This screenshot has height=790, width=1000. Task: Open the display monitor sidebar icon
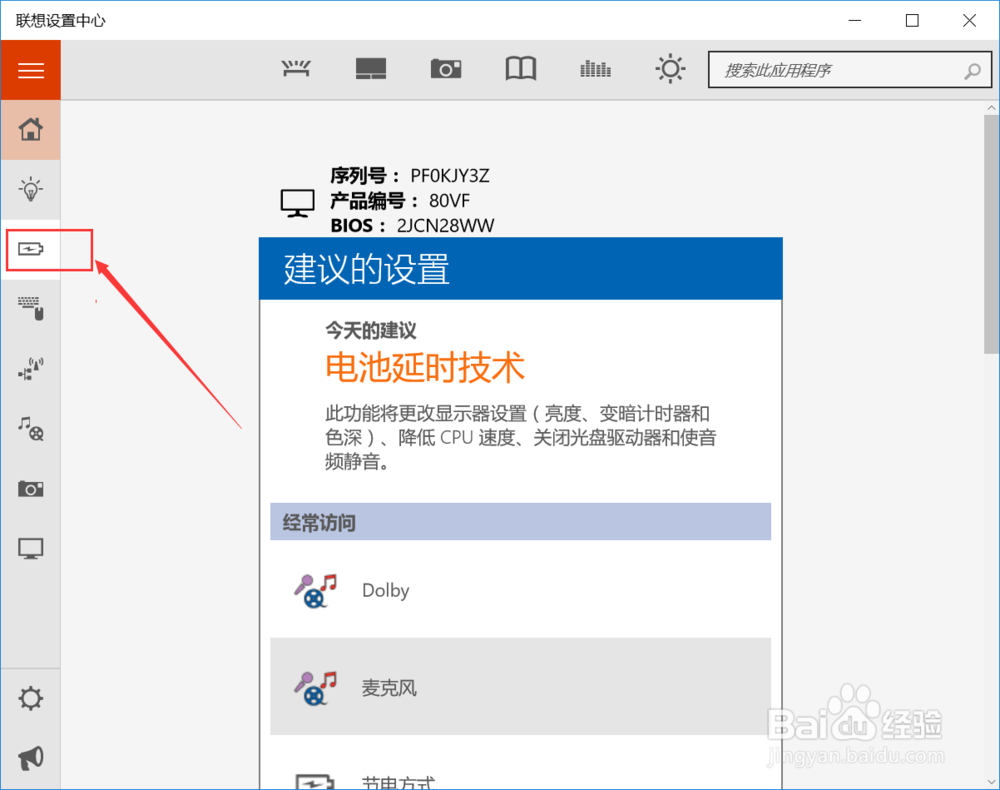(x=31, y=548)
